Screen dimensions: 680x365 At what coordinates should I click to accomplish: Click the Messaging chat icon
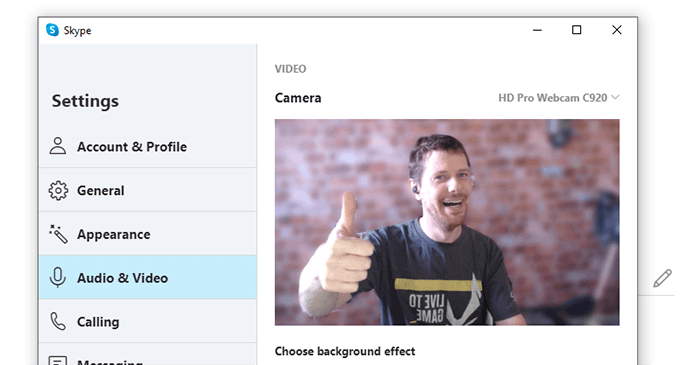pos(58,361)
